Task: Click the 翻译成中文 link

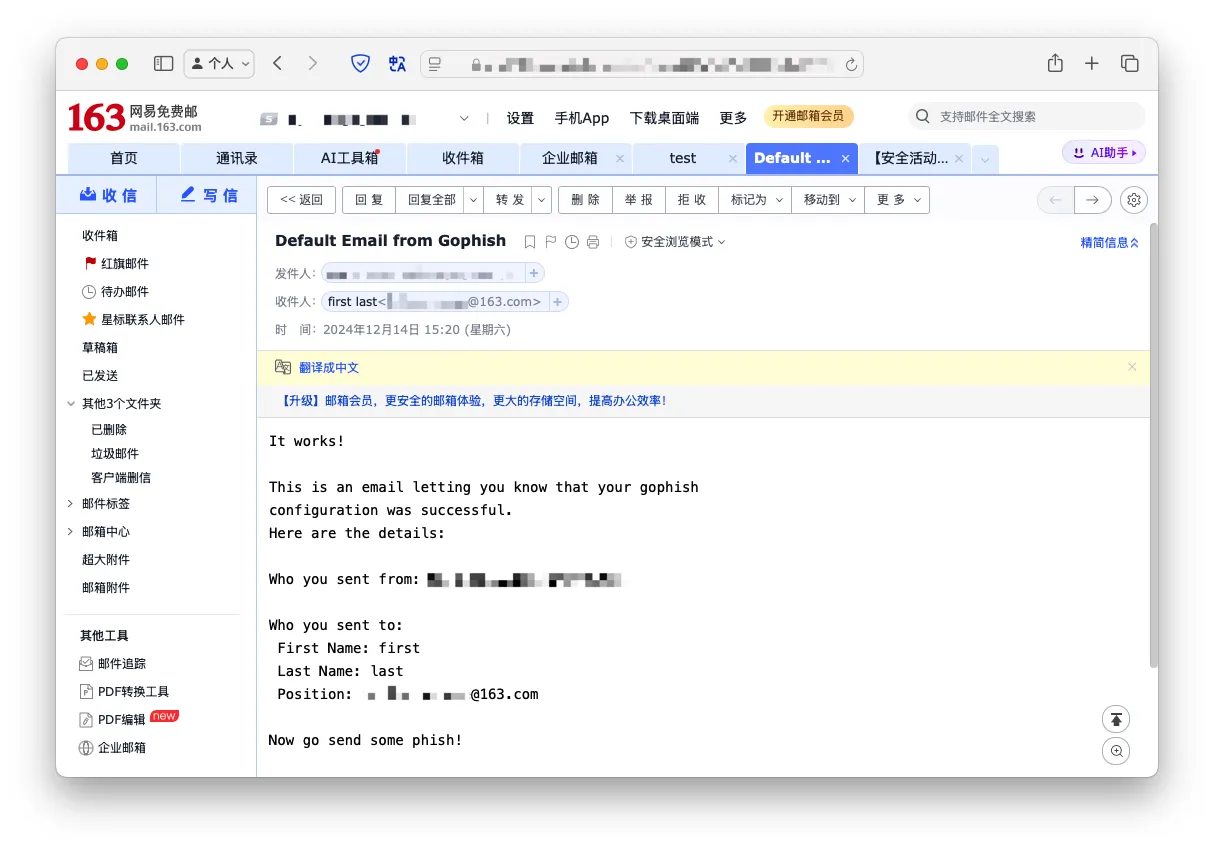Action: (x=329, y=367)
